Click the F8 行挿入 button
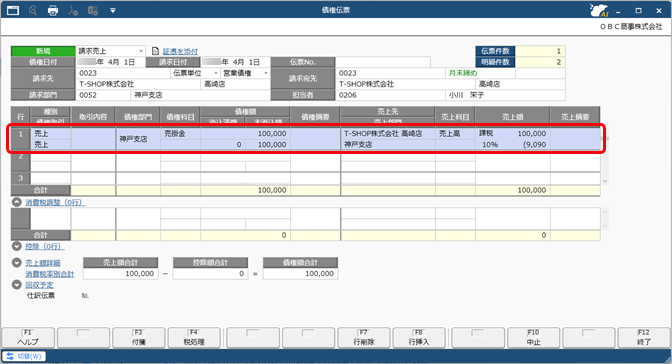This screenshot has height=364, width=672. pyautogui.click(x=419, y=337)
